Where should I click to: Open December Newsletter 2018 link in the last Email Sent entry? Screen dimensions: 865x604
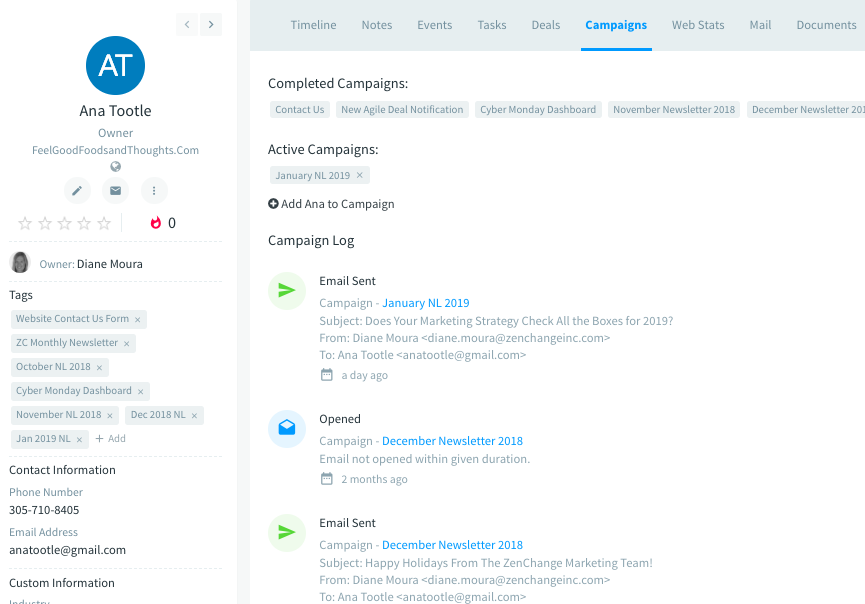coord(452,545)
